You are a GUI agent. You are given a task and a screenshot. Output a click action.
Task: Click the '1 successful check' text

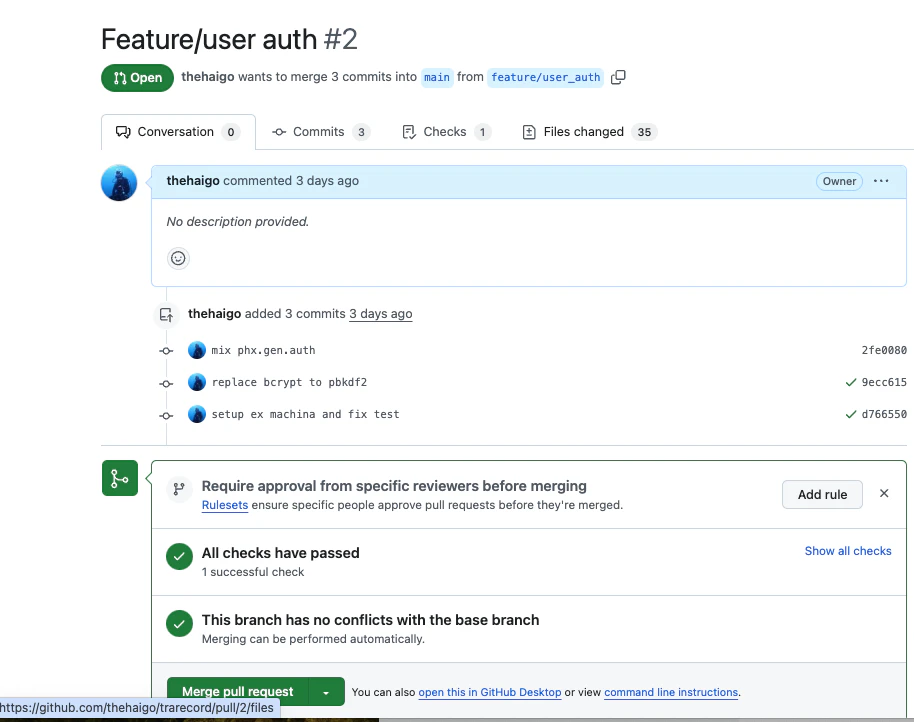(x=253, y=572)
